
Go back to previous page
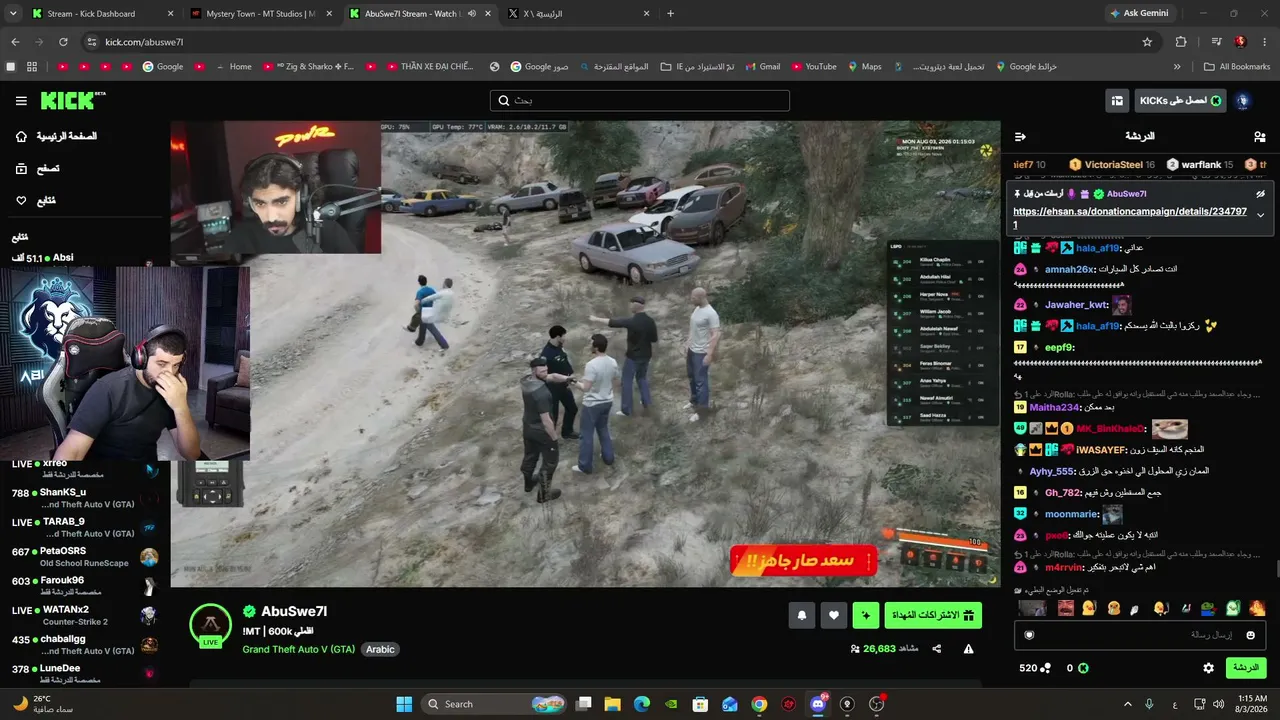click(x=15, y=42)
